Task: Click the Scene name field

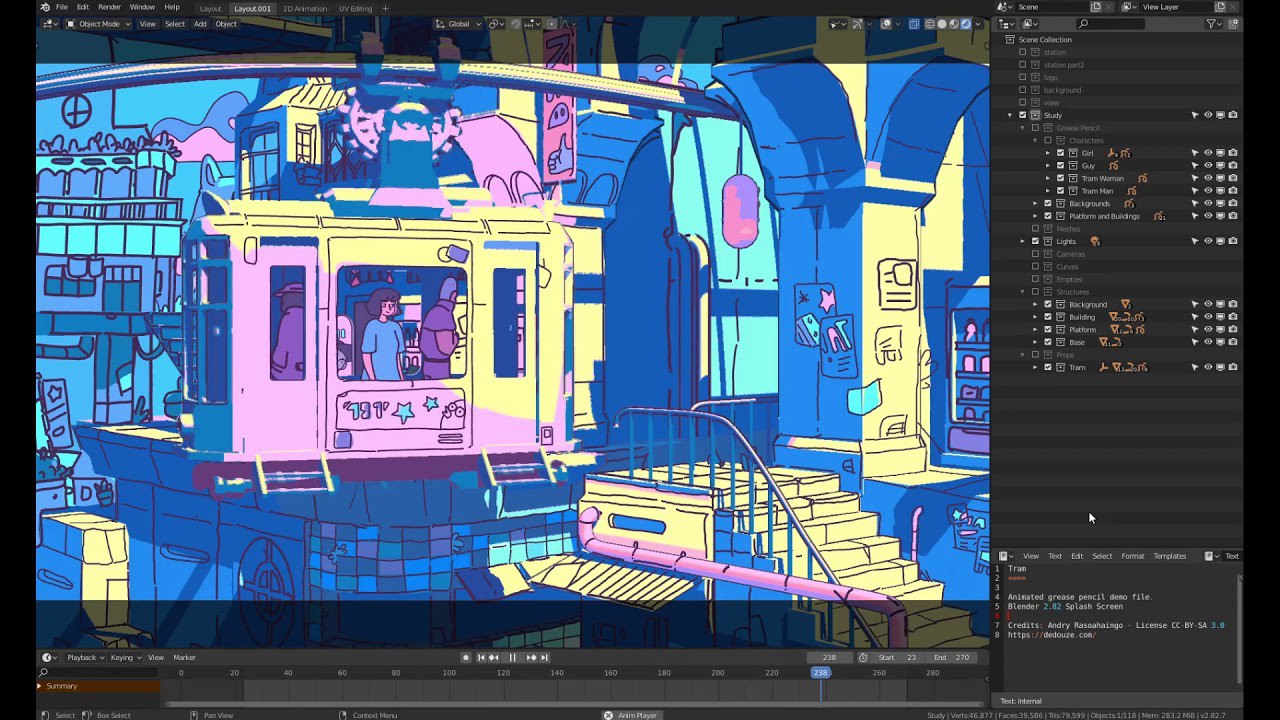Action: click(x=1051, y=7)
